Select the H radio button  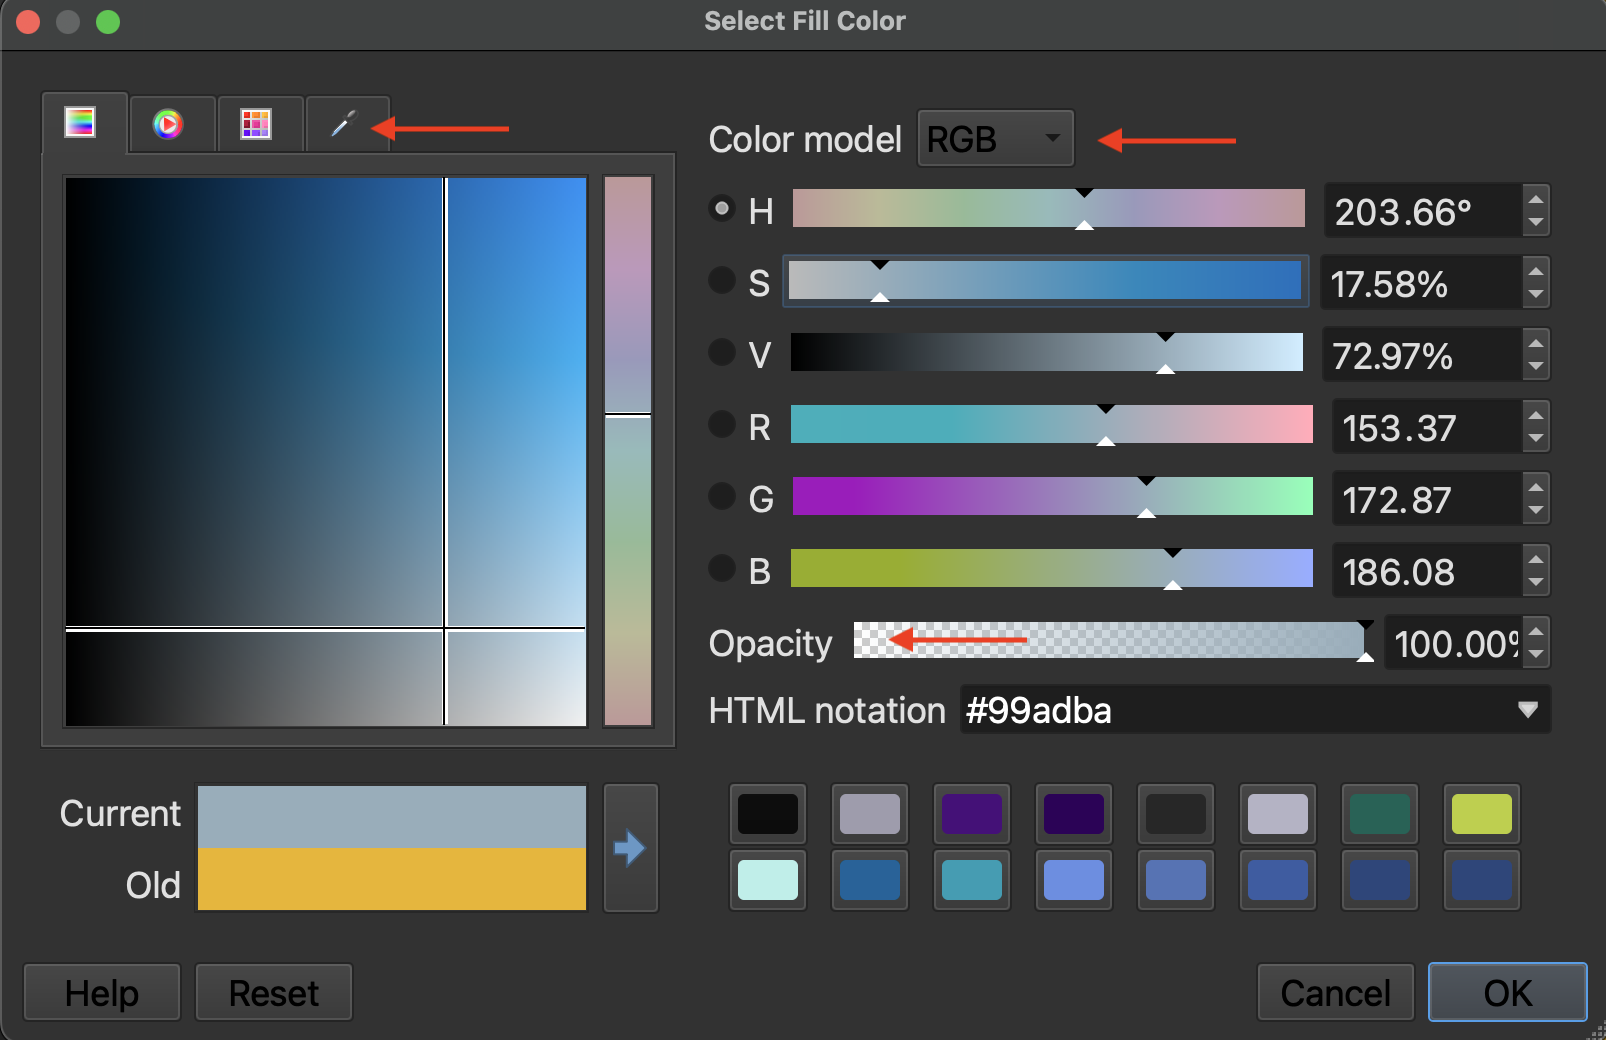coord(721,209)
